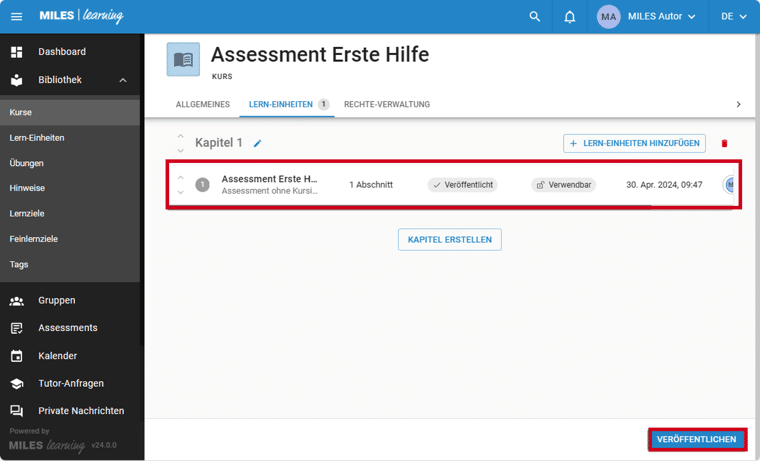Open the hamburger navigation menu
This screenshot has width=760, height=461.
(16, 17)
